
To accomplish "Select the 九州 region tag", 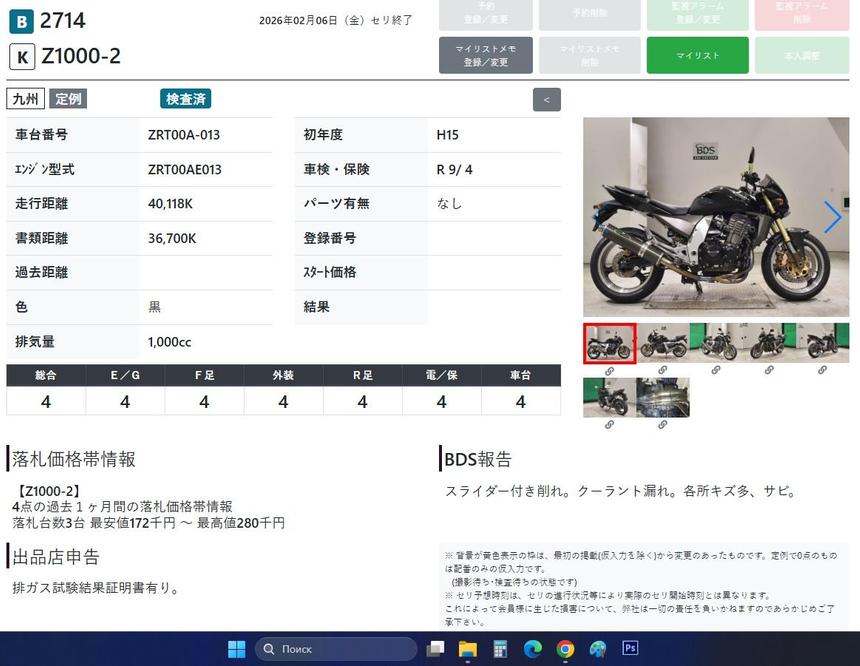I will click(26, 99).
